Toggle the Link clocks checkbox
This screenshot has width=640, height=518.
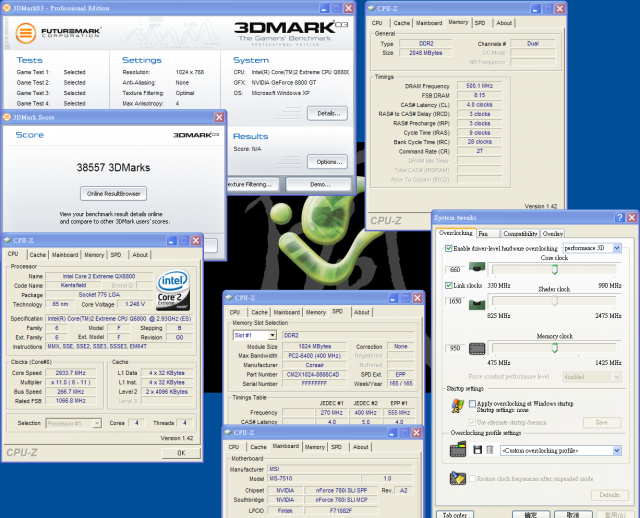click(449, 285)
